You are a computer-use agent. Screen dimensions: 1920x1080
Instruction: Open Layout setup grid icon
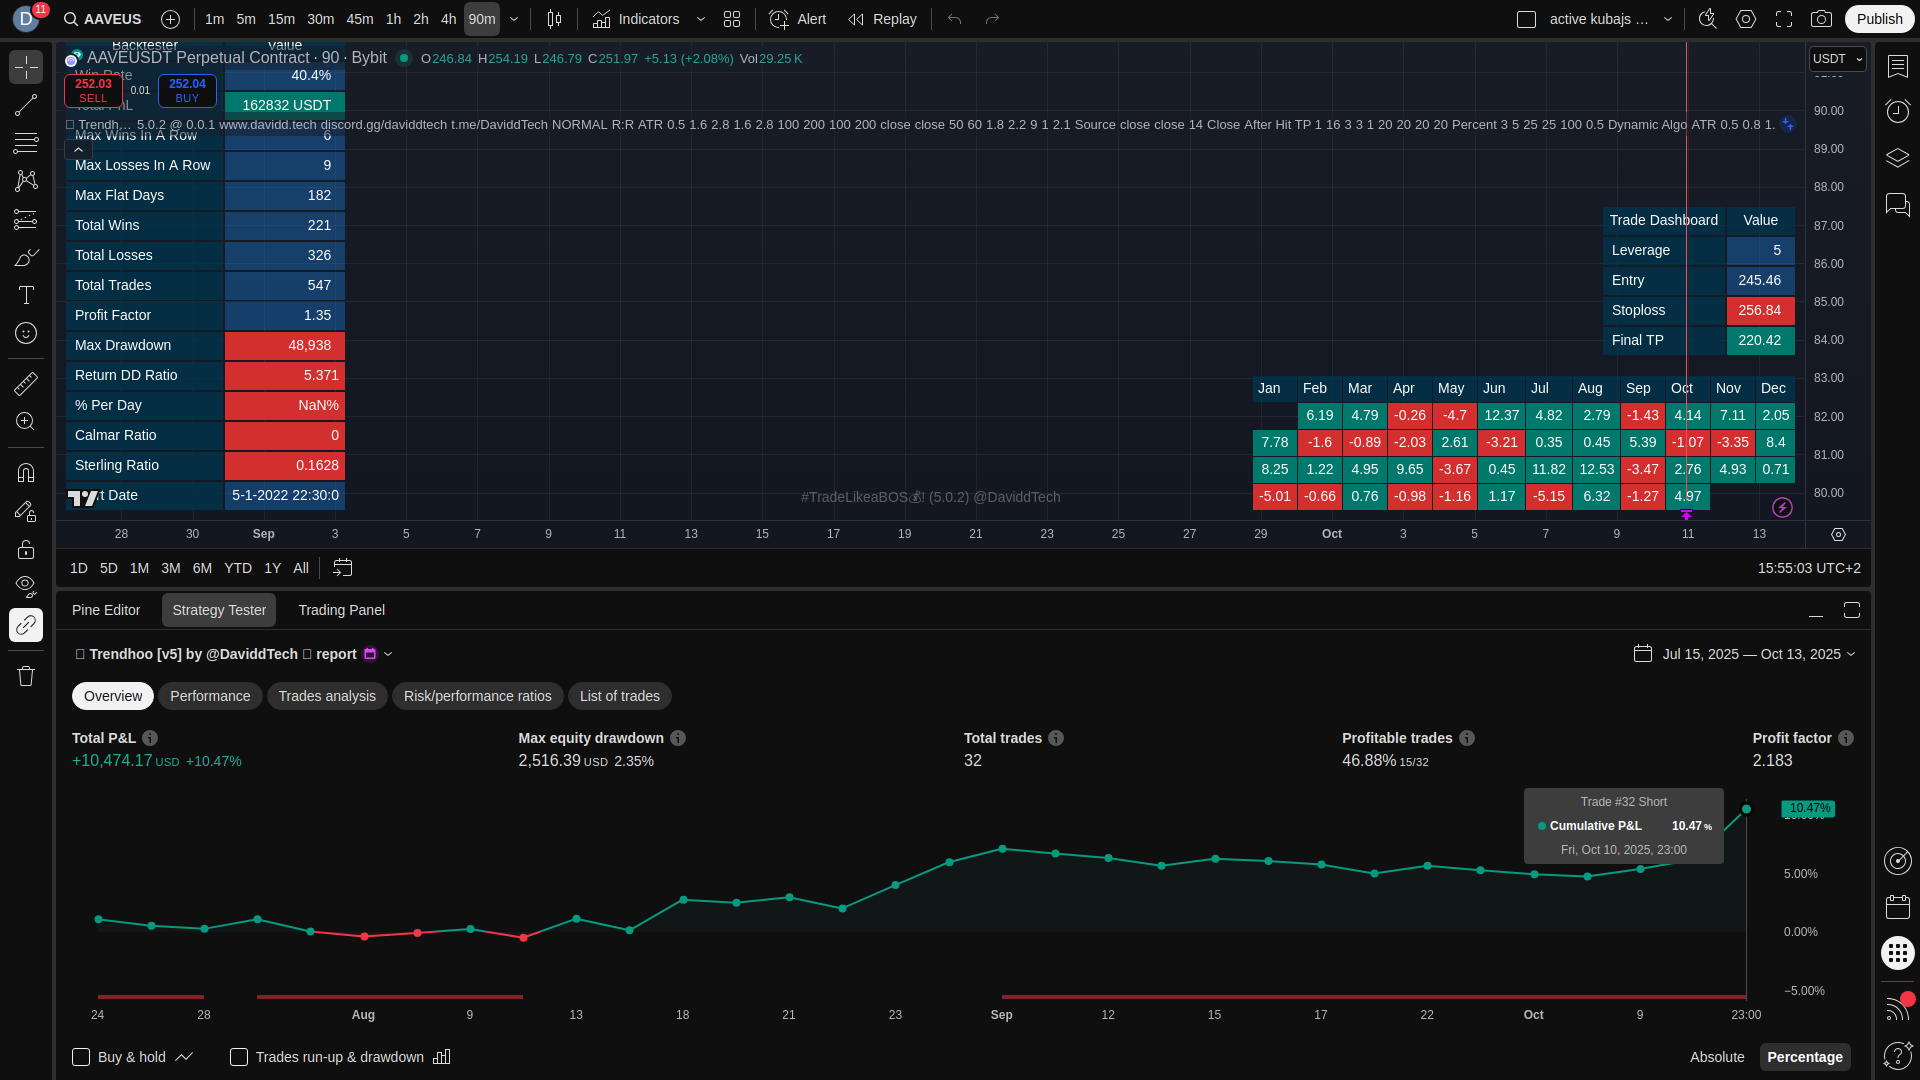[732, 19]
